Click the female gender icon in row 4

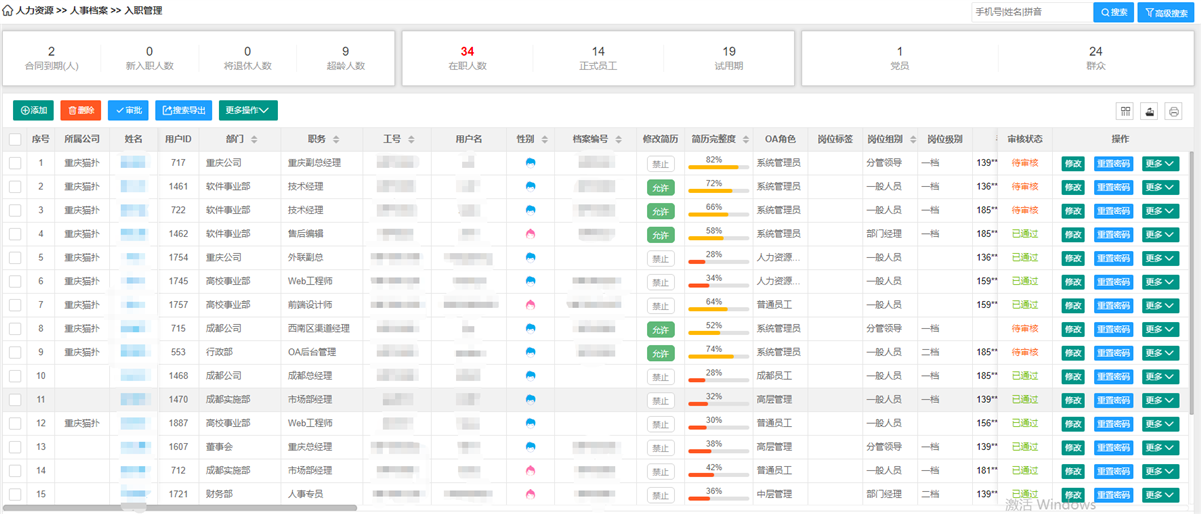click(531, 234)
